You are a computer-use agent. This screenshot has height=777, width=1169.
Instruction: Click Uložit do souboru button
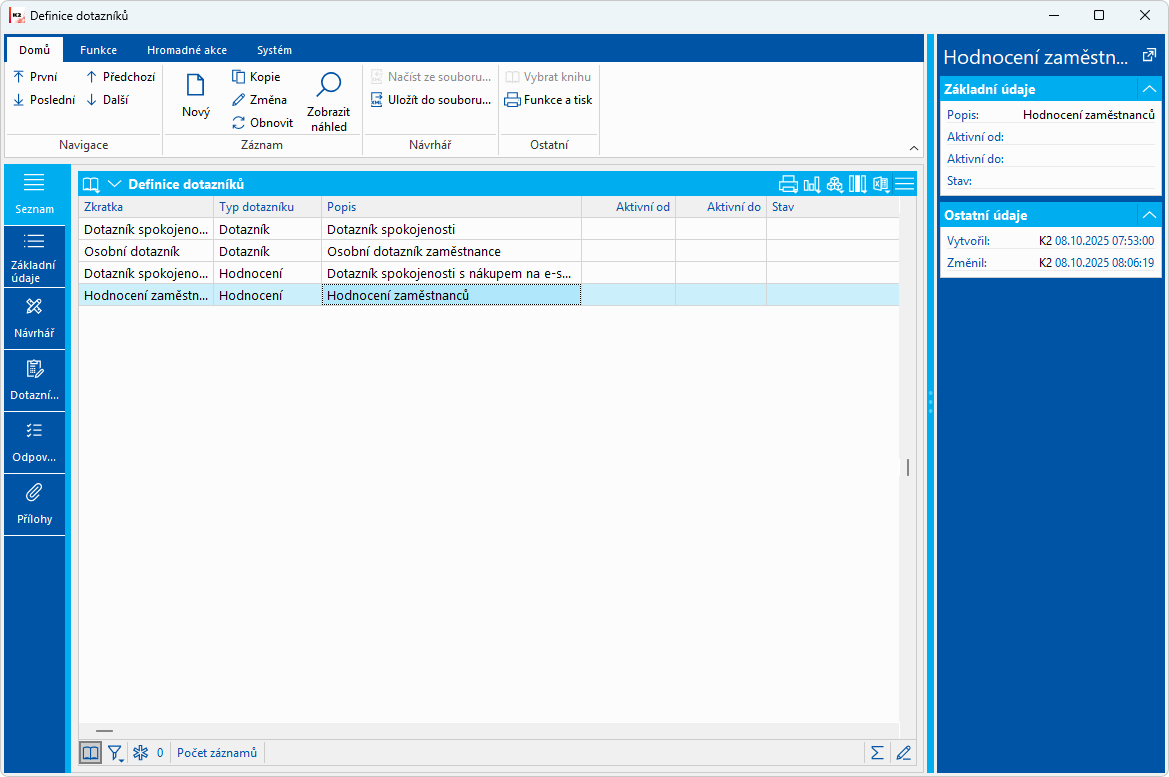(431, 100)
